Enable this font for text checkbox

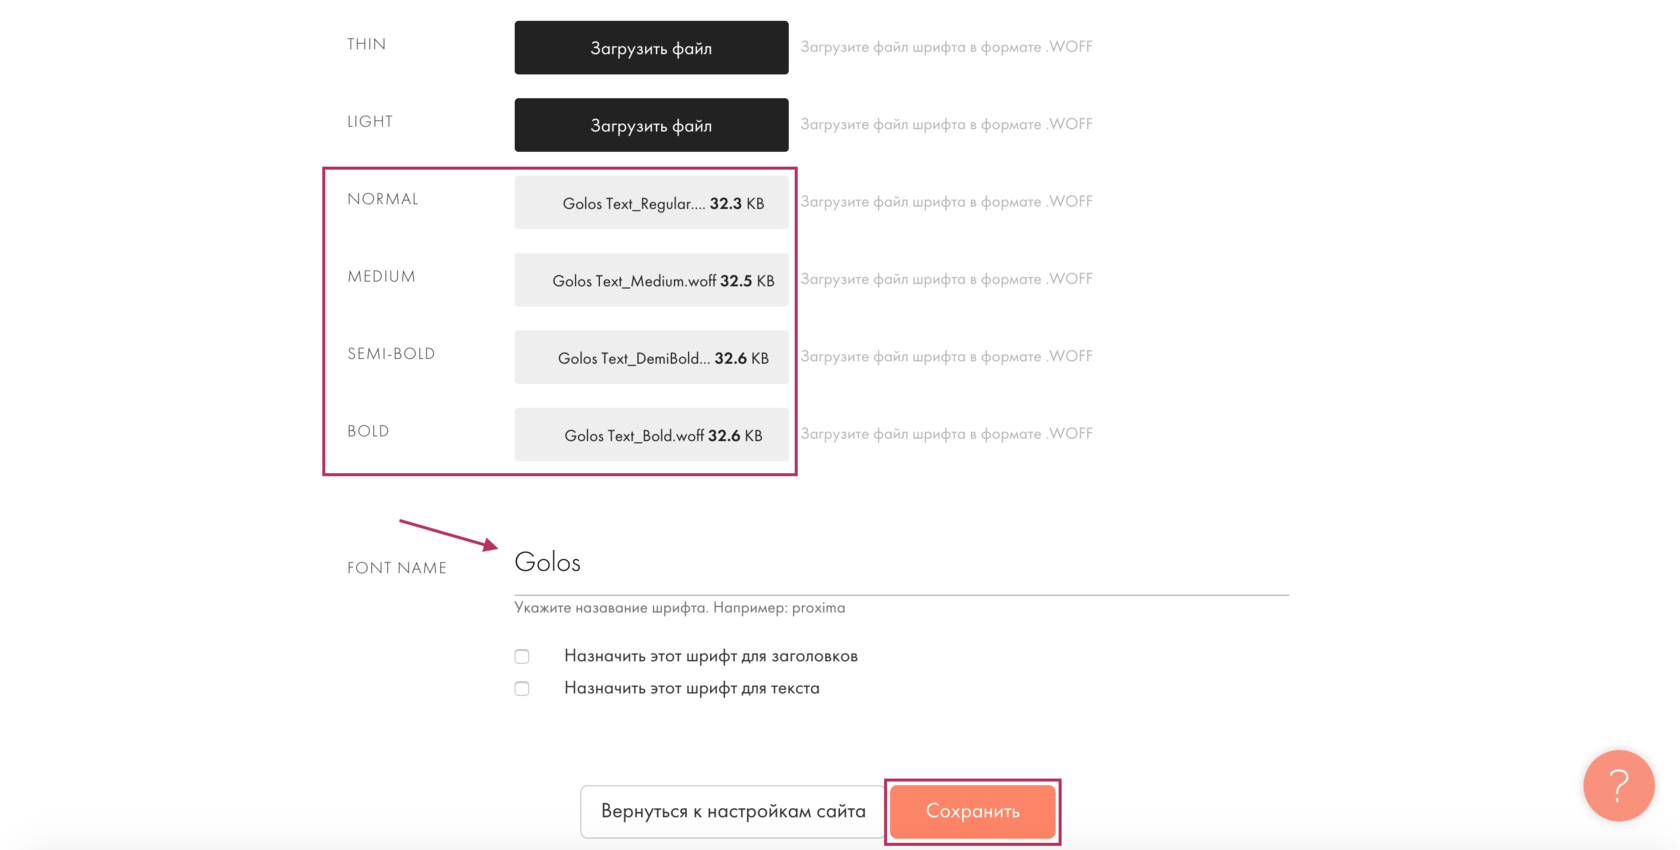522,689
